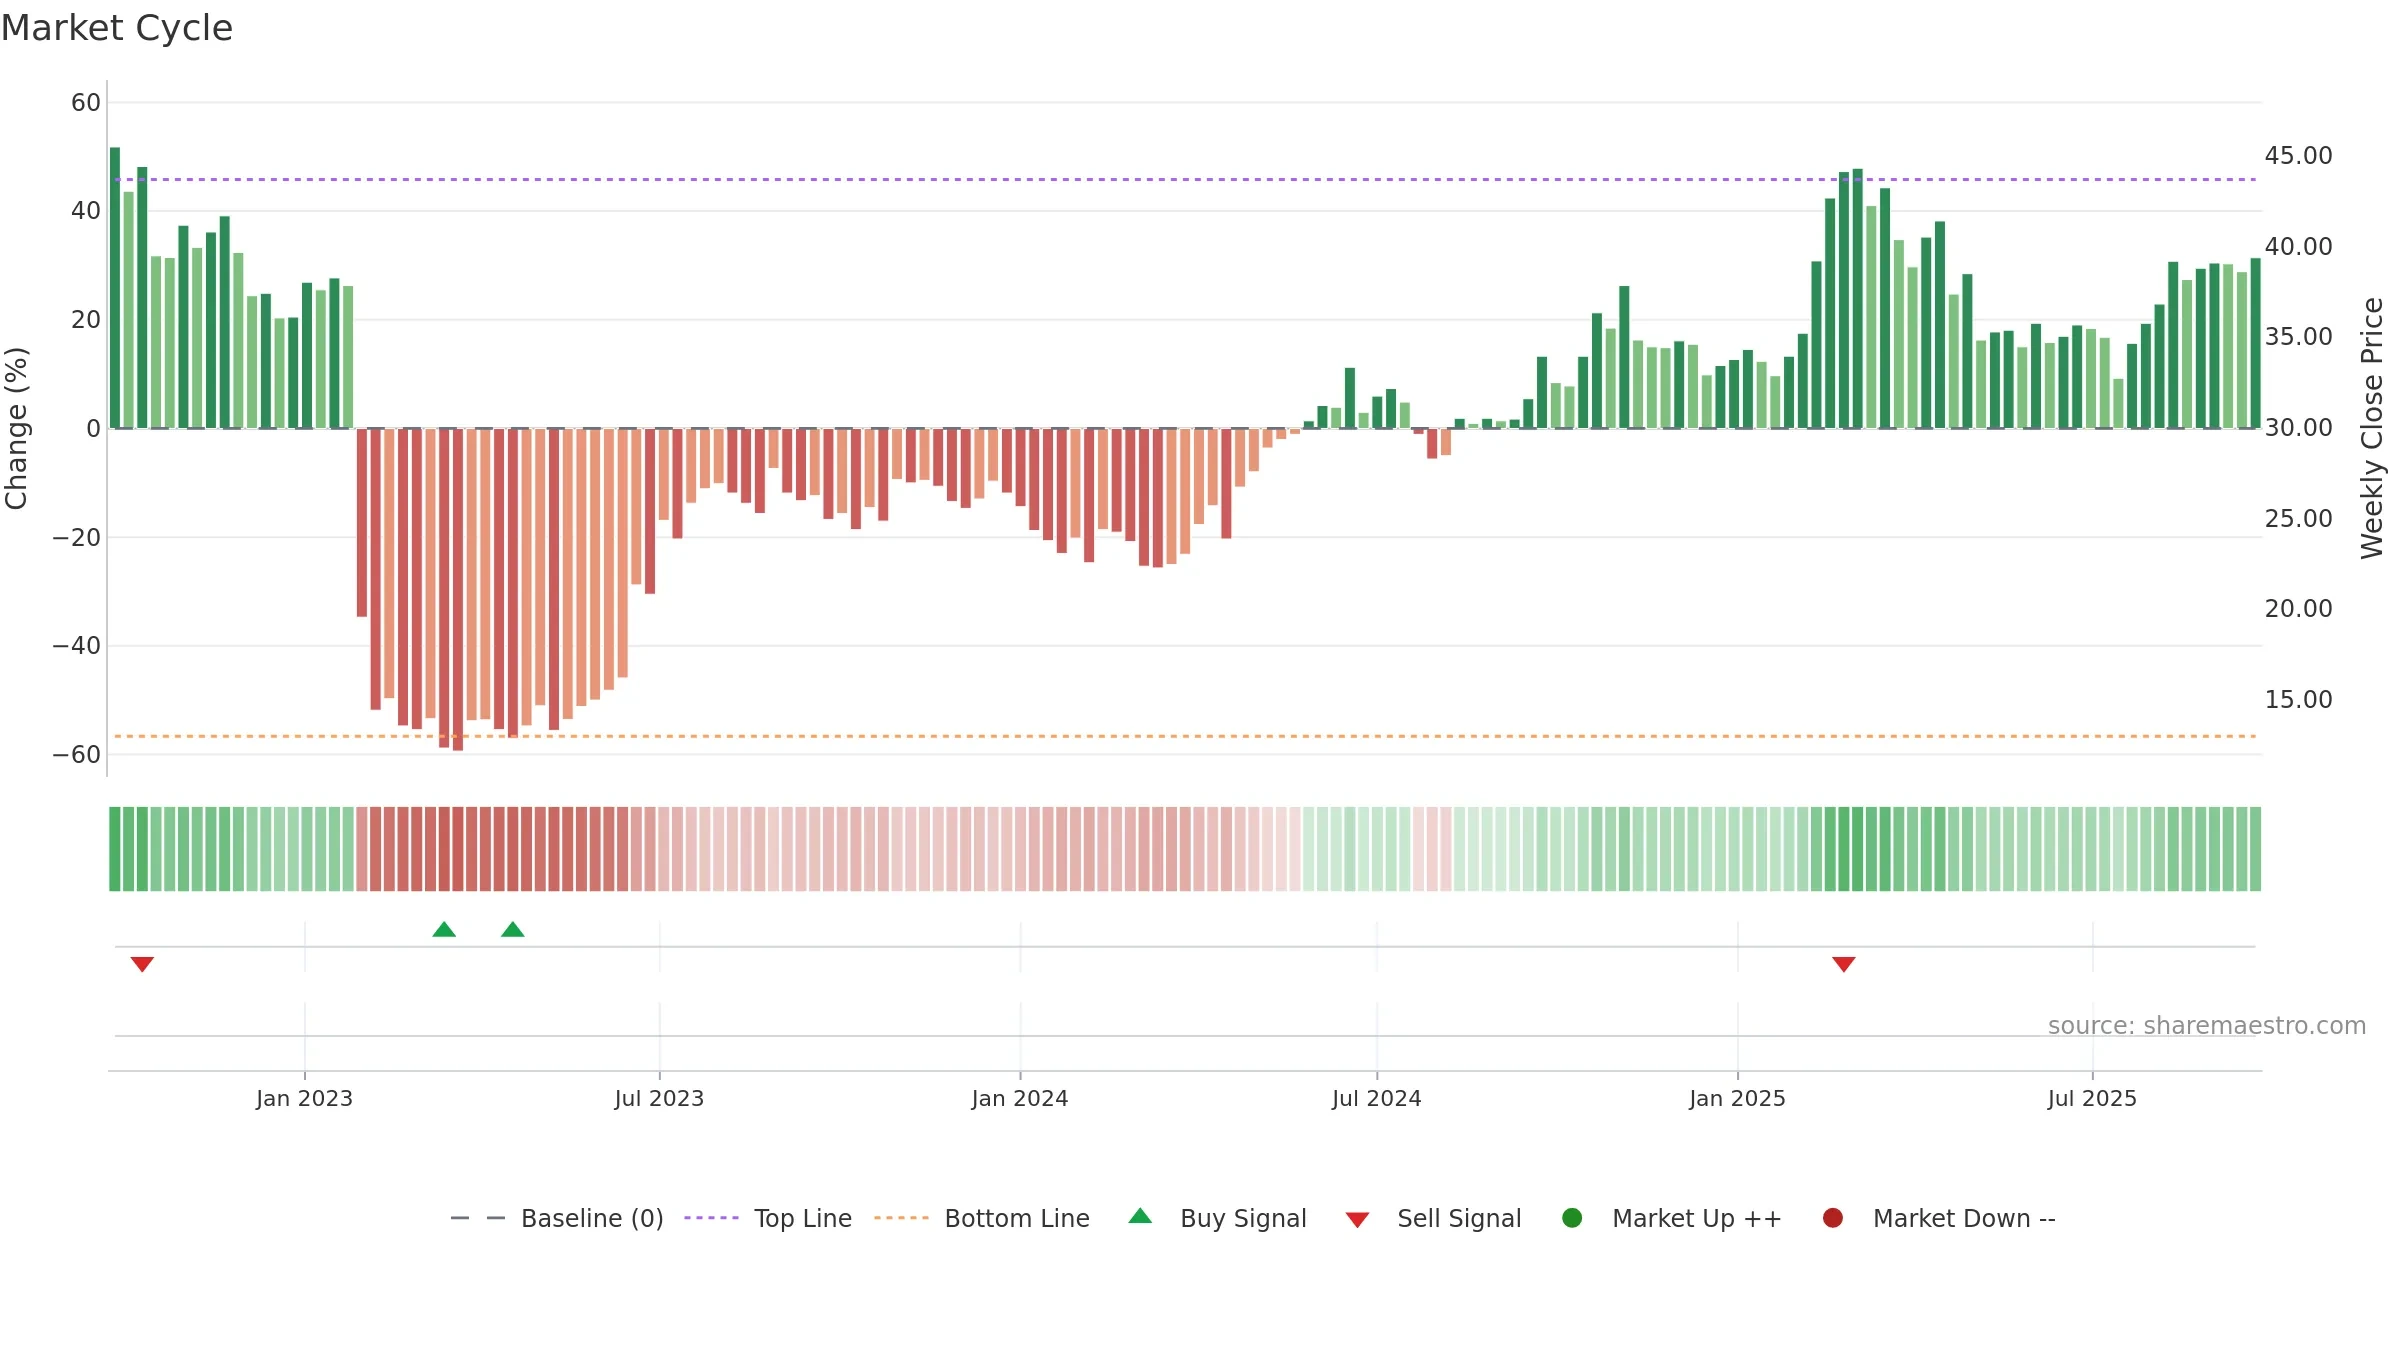Click the −60 tick on left axis
The width and height of the screenshot is (2400, 1350).
pos(77,755)
